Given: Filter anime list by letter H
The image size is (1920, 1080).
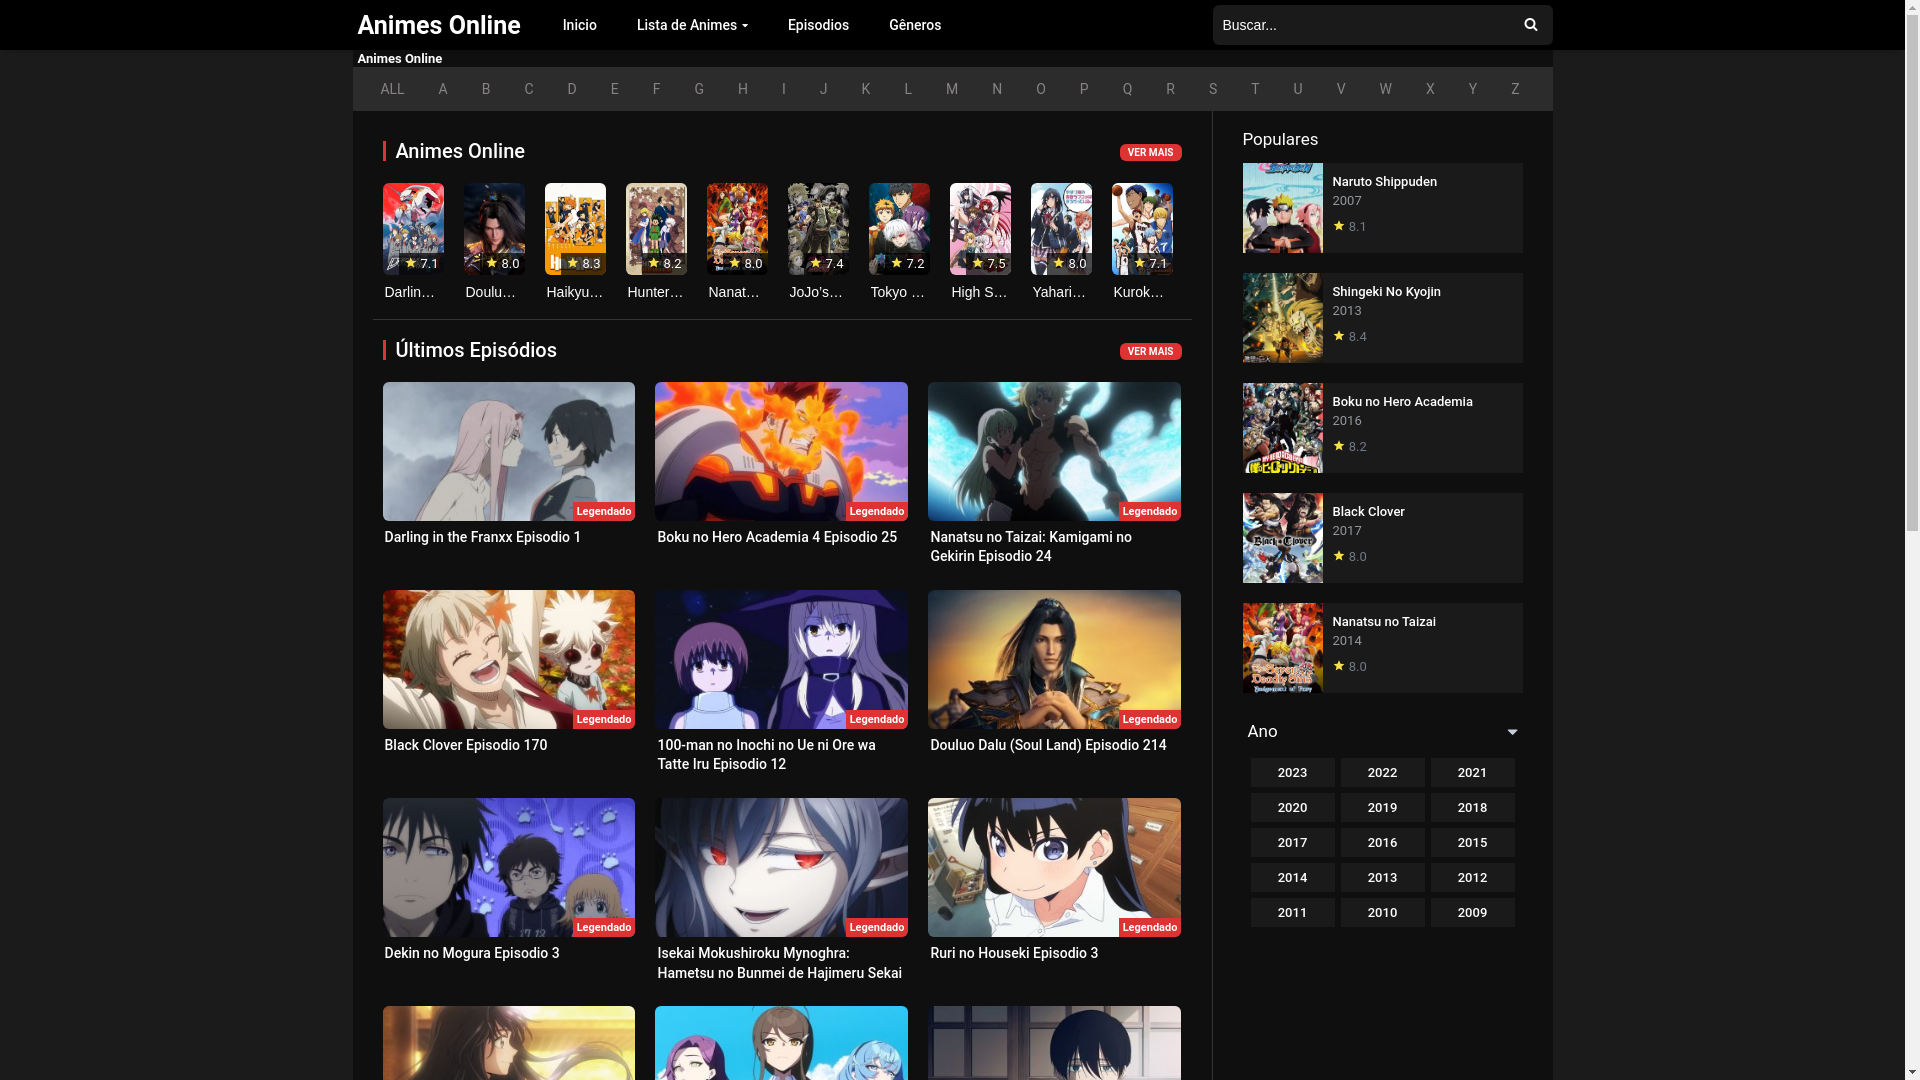Looking at the screenshot, I should pyautogui.click(x=743, y=89).
